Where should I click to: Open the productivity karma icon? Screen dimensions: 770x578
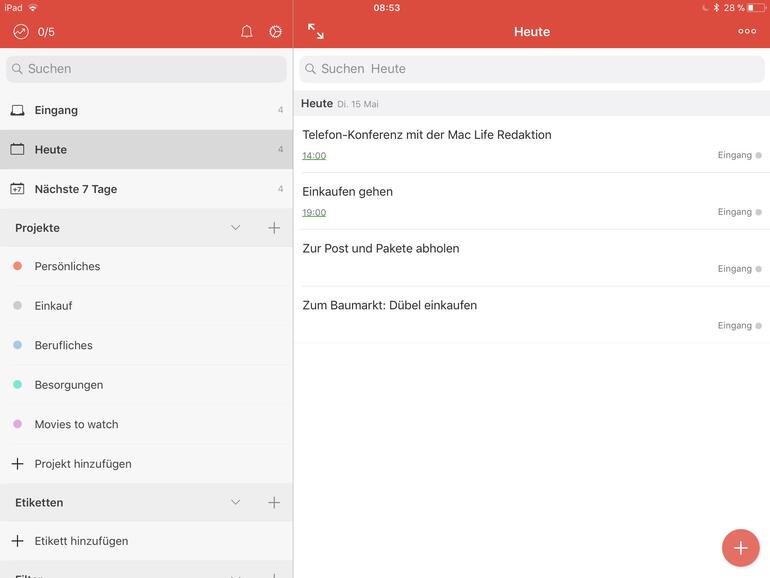pyautogui.click(x=21, y=32)
